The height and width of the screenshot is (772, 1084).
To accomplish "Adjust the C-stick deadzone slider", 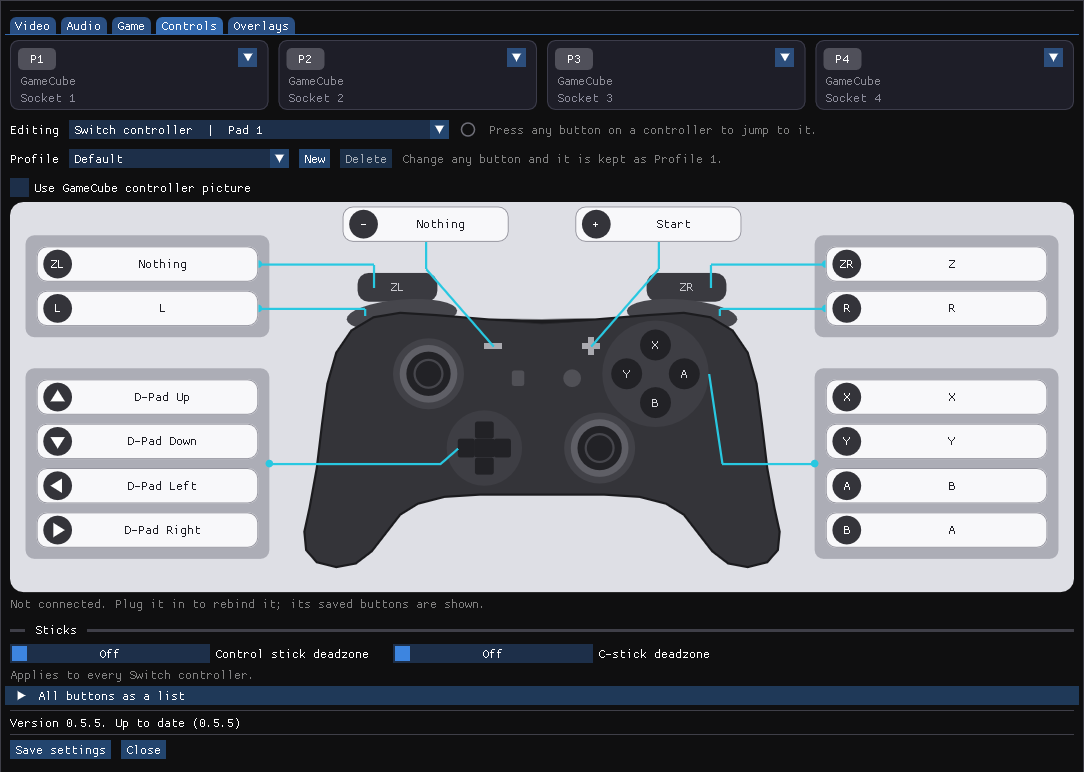I will click(x=493, y=654).
